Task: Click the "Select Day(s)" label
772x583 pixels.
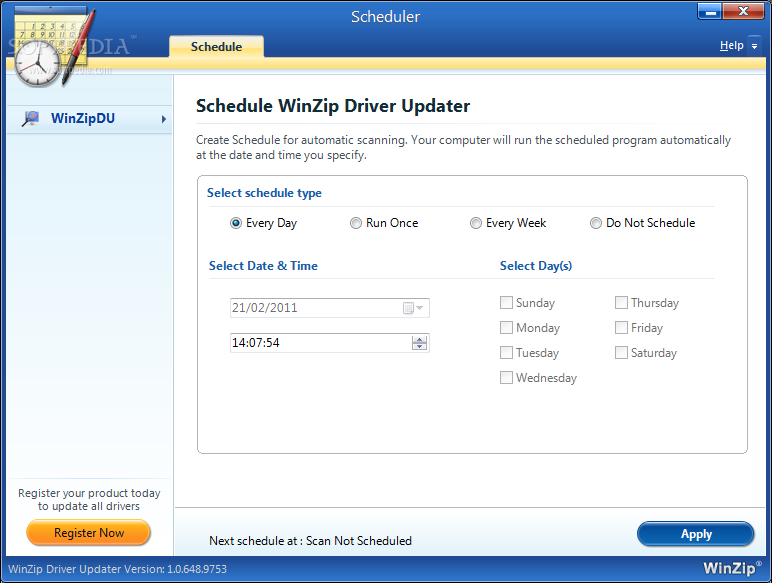Action: tap(536, 266)
